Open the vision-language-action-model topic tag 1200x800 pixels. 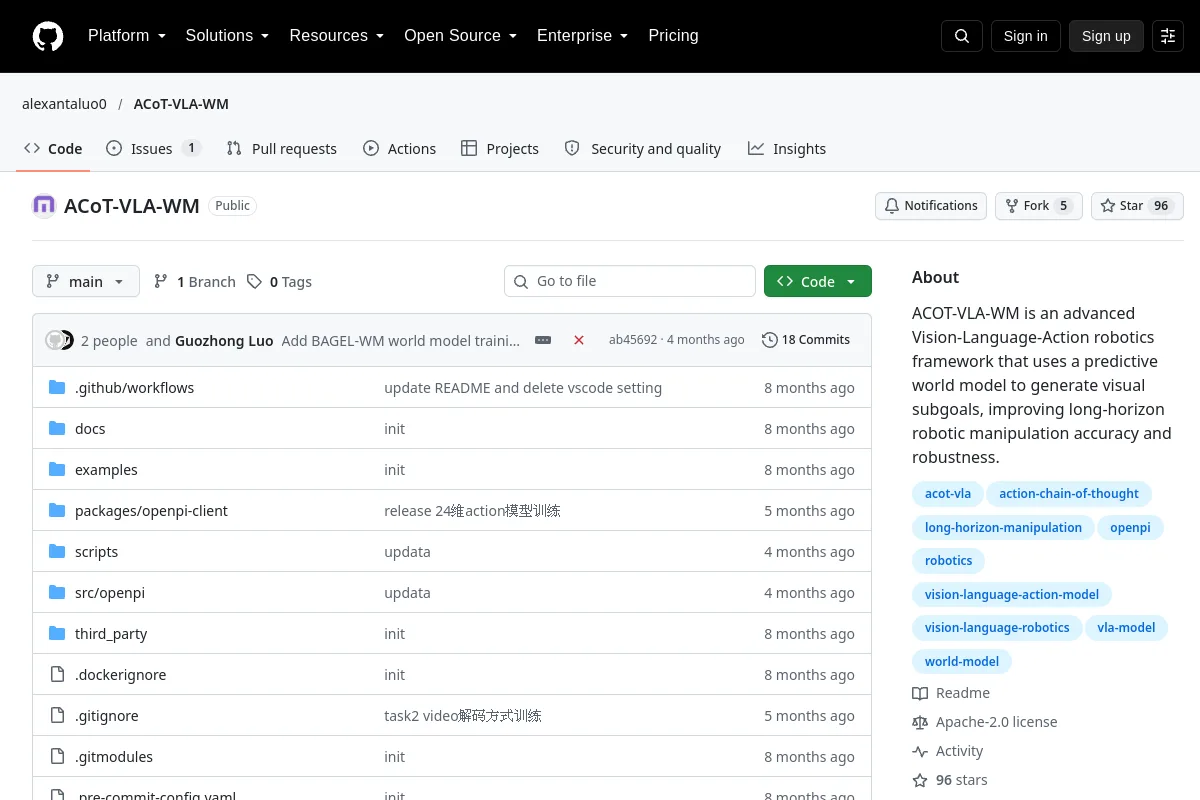tap(1012, 595)
